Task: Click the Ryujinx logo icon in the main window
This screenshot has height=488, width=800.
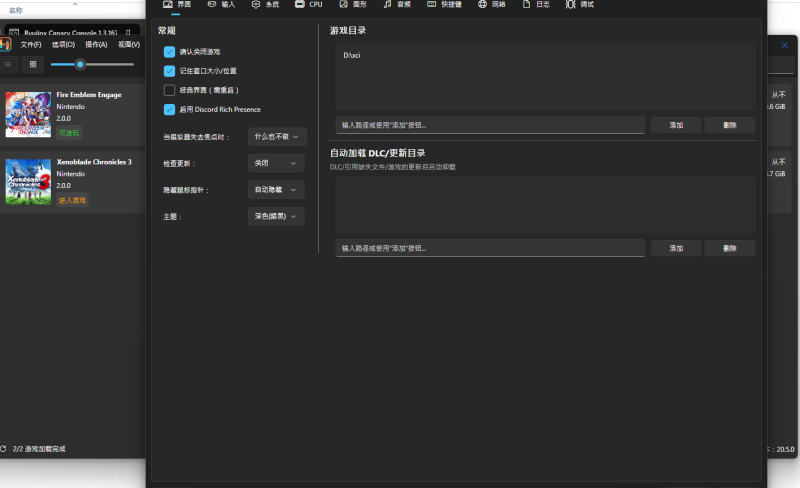Action: (x=5, y=45)
